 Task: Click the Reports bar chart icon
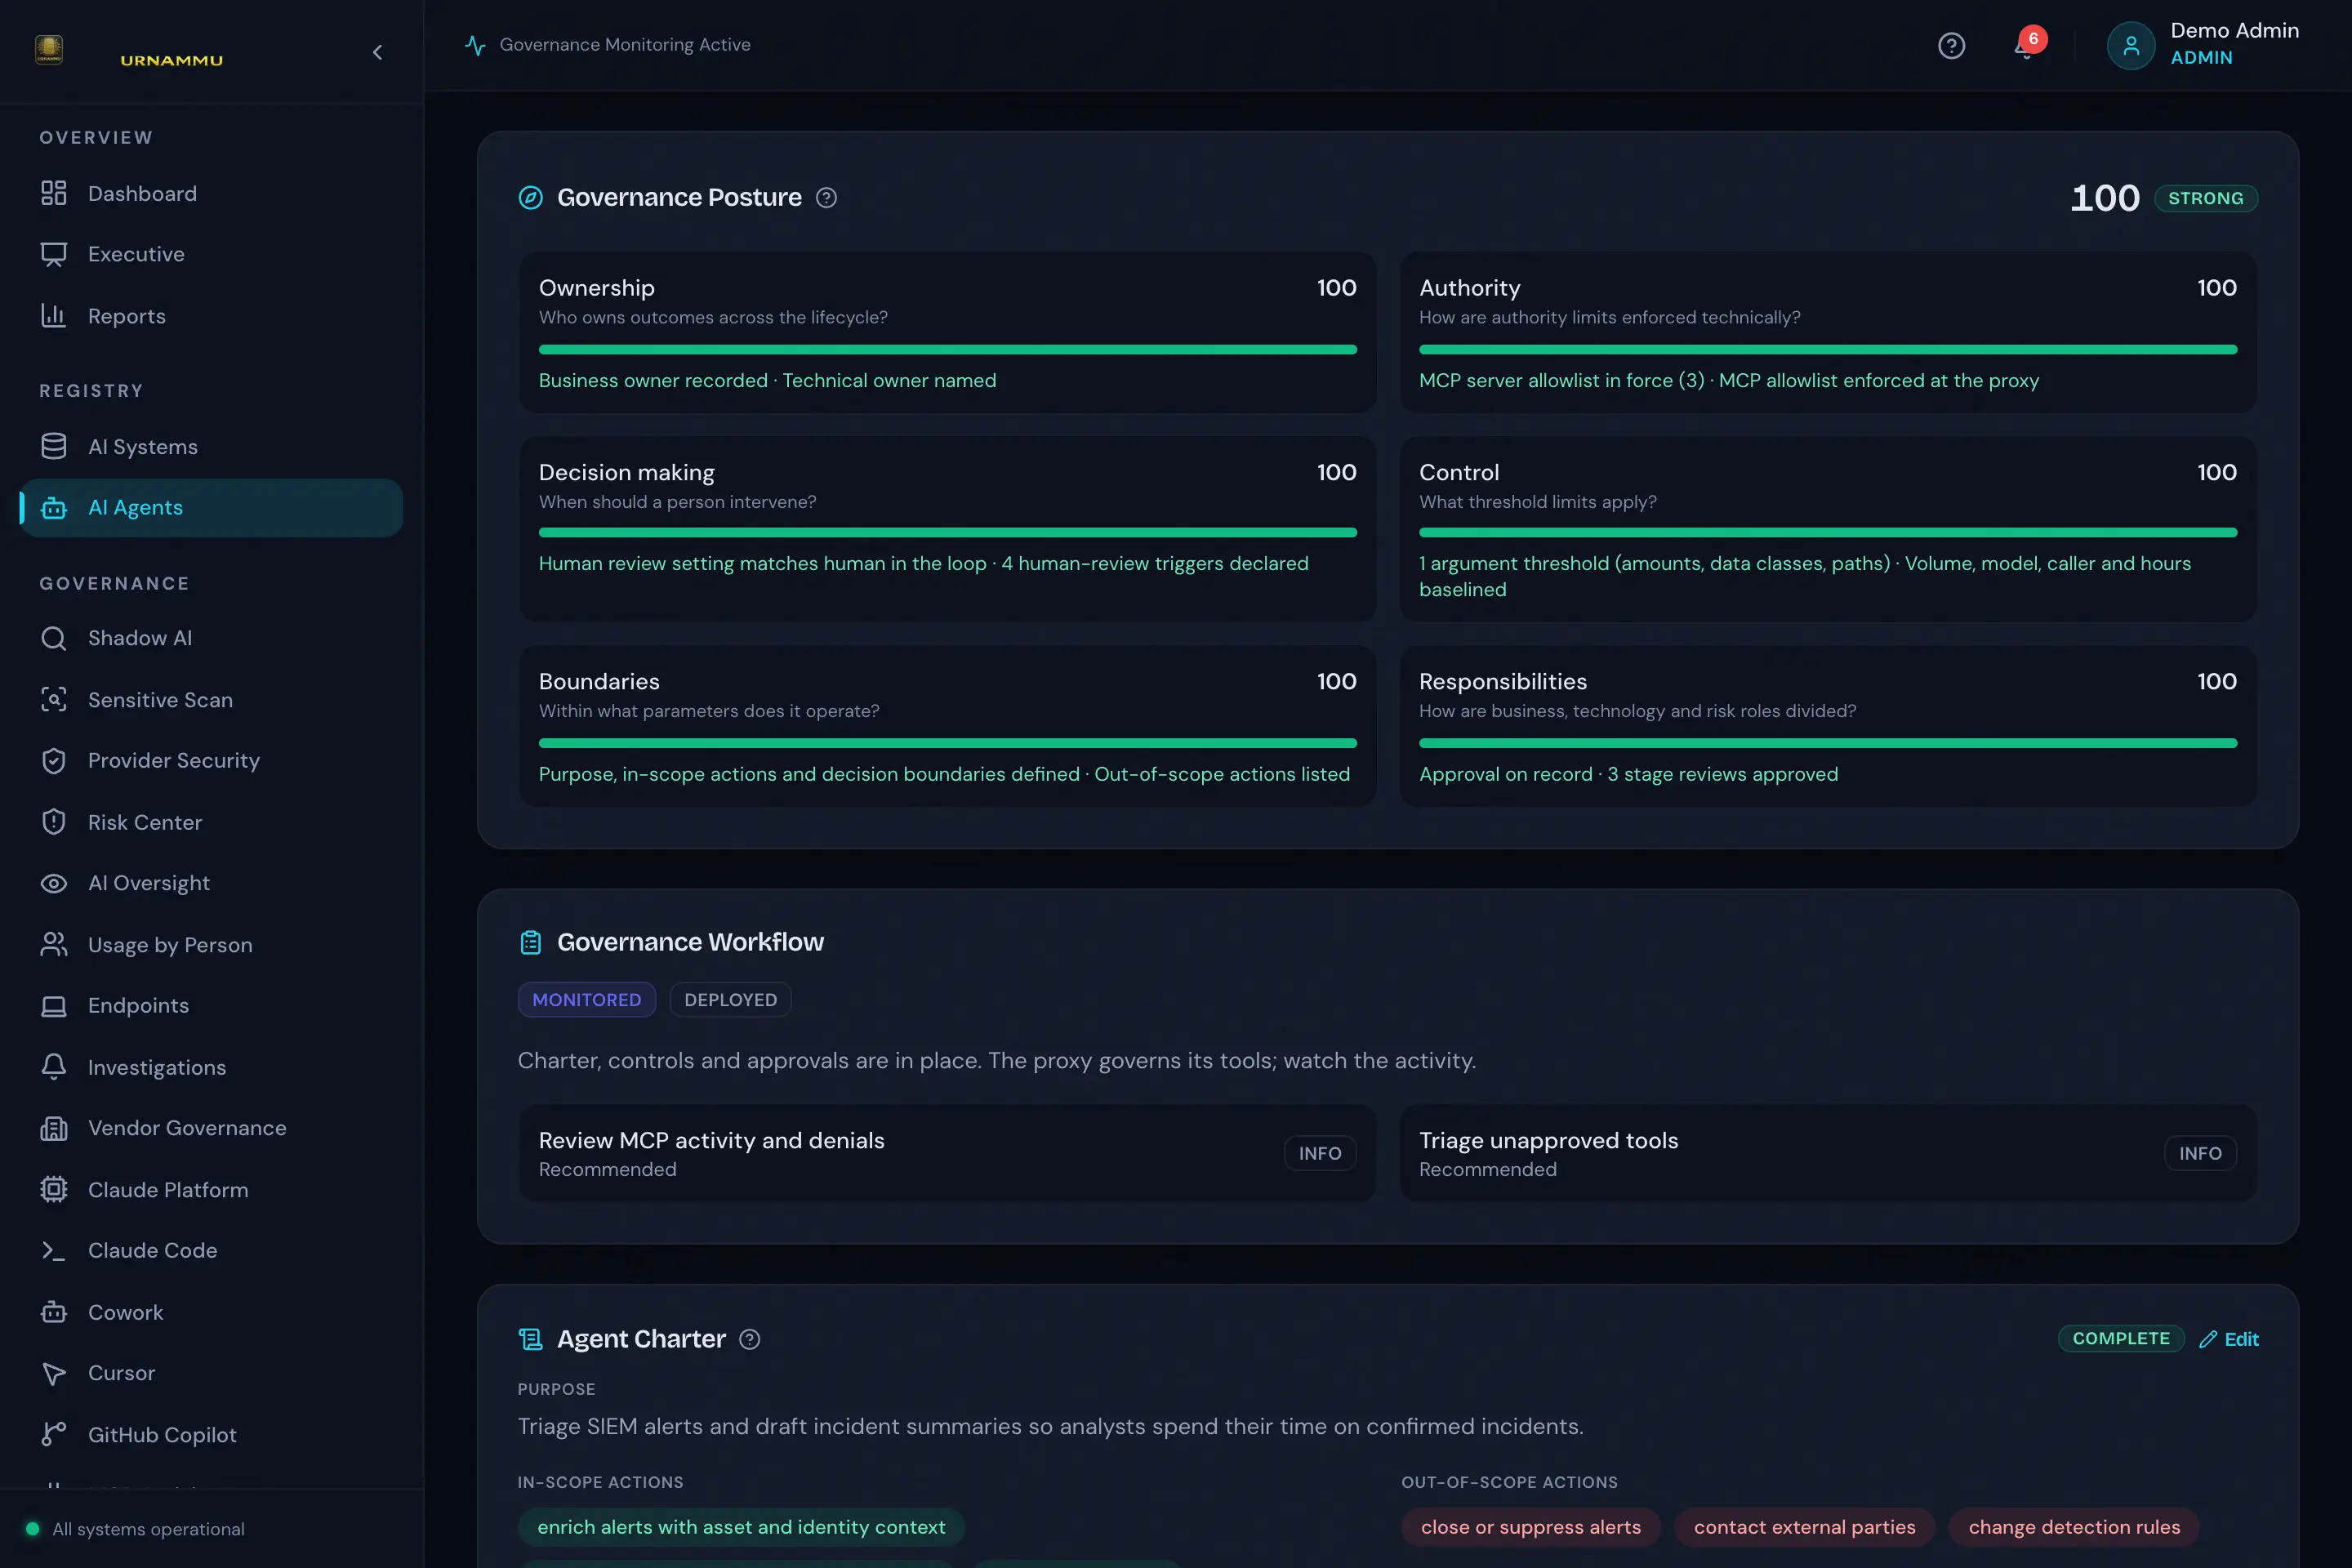click(54, 316)
